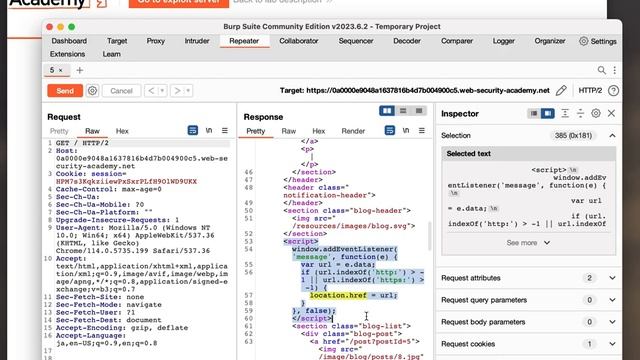
Task: Open send settings gear next to Send
Action: [x=92, y=91]
